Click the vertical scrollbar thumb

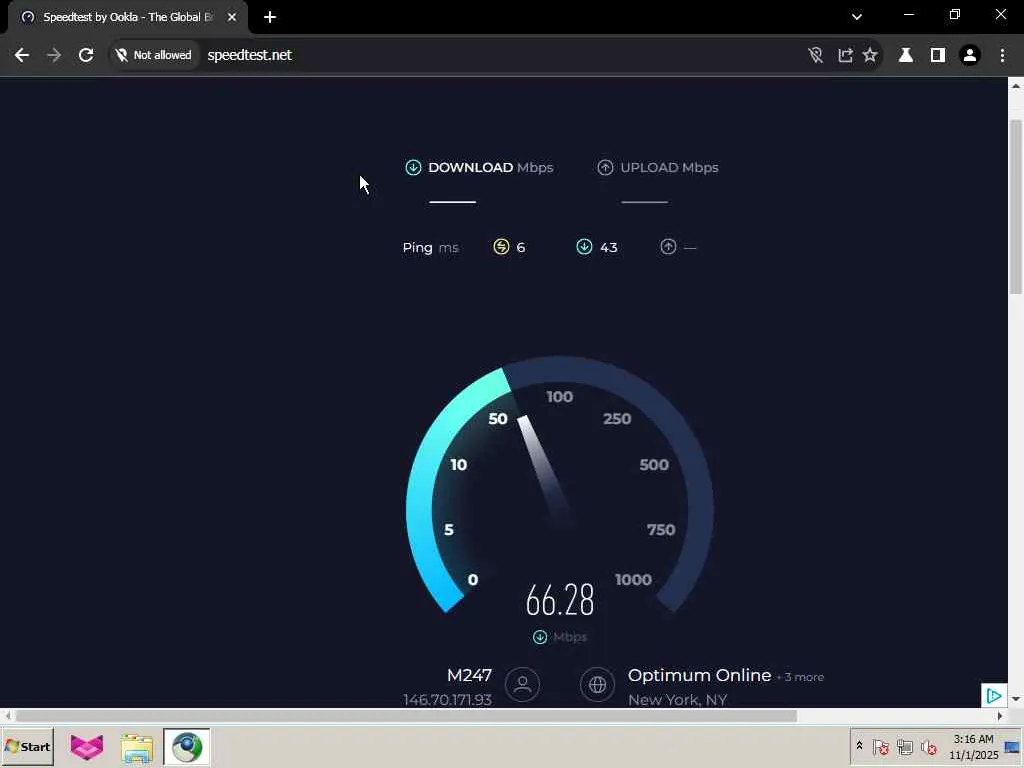click(x=1016, y=207)
